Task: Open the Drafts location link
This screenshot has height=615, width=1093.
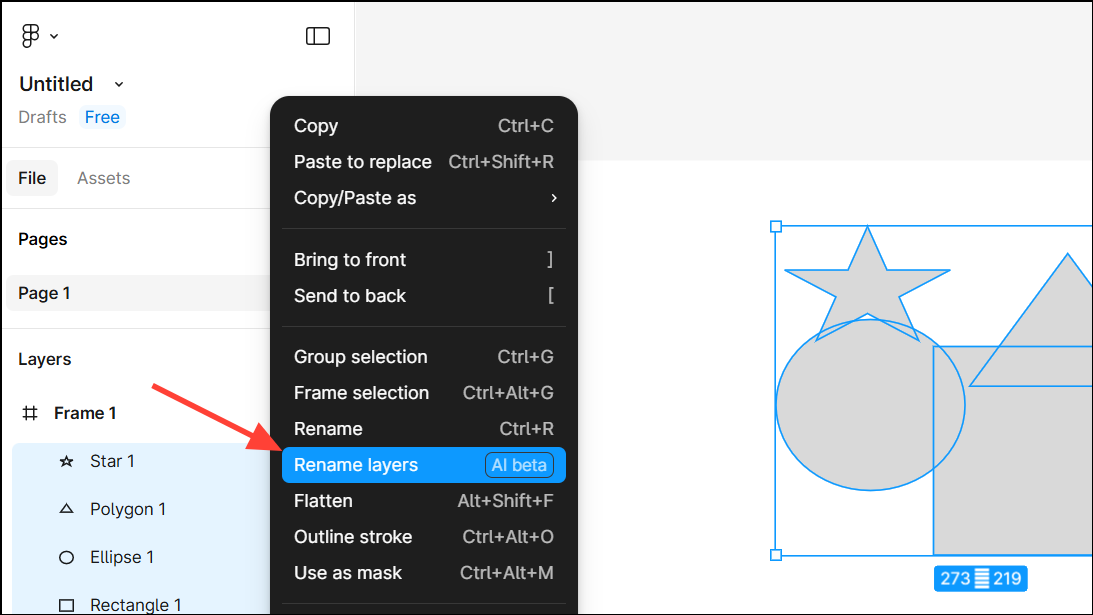Action: (42, 117)
